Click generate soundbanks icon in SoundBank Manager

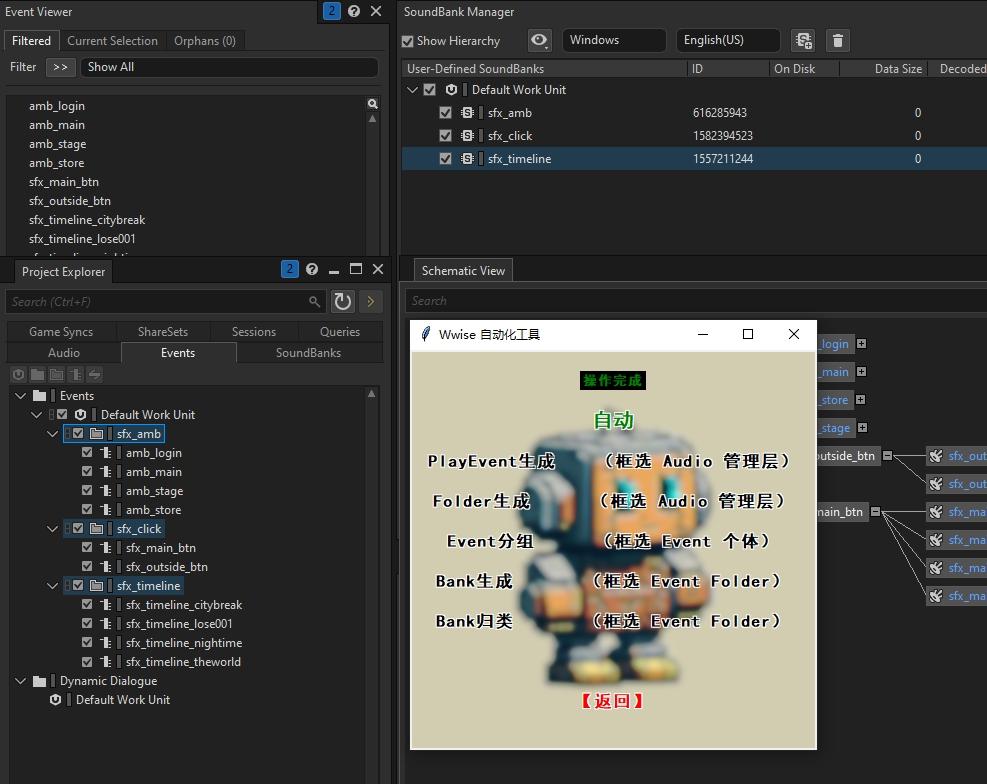click(803, 40)
